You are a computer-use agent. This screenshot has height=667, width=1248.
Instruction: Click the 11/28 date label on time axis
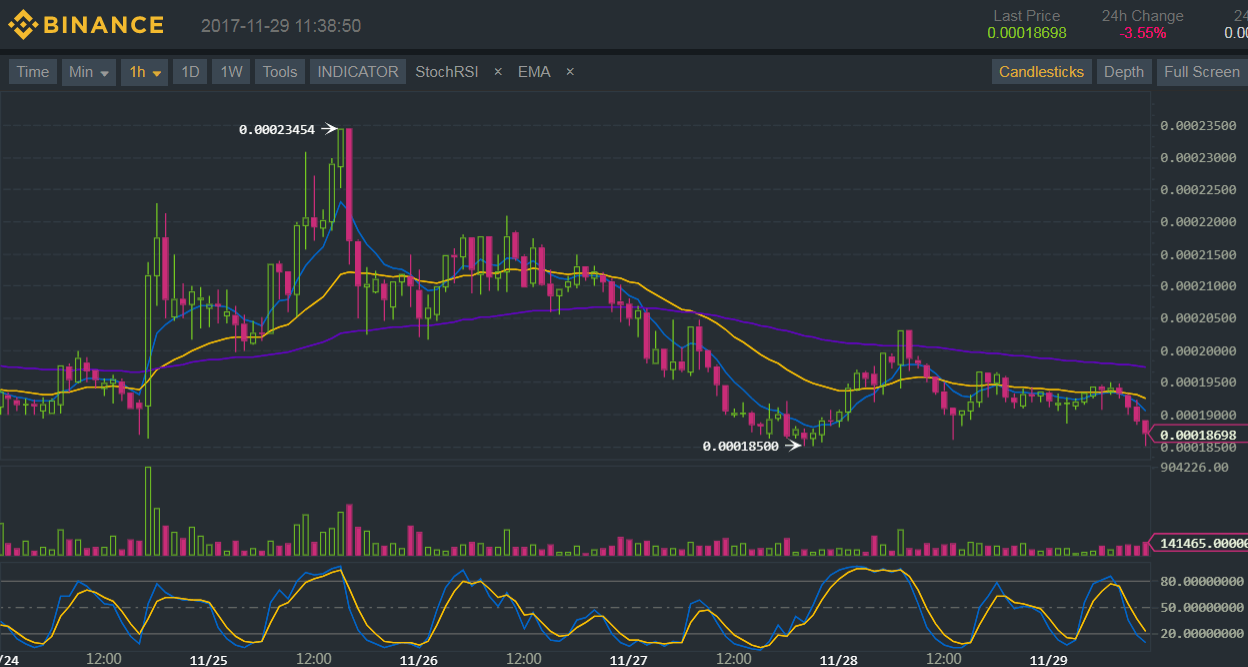[838, 660]
